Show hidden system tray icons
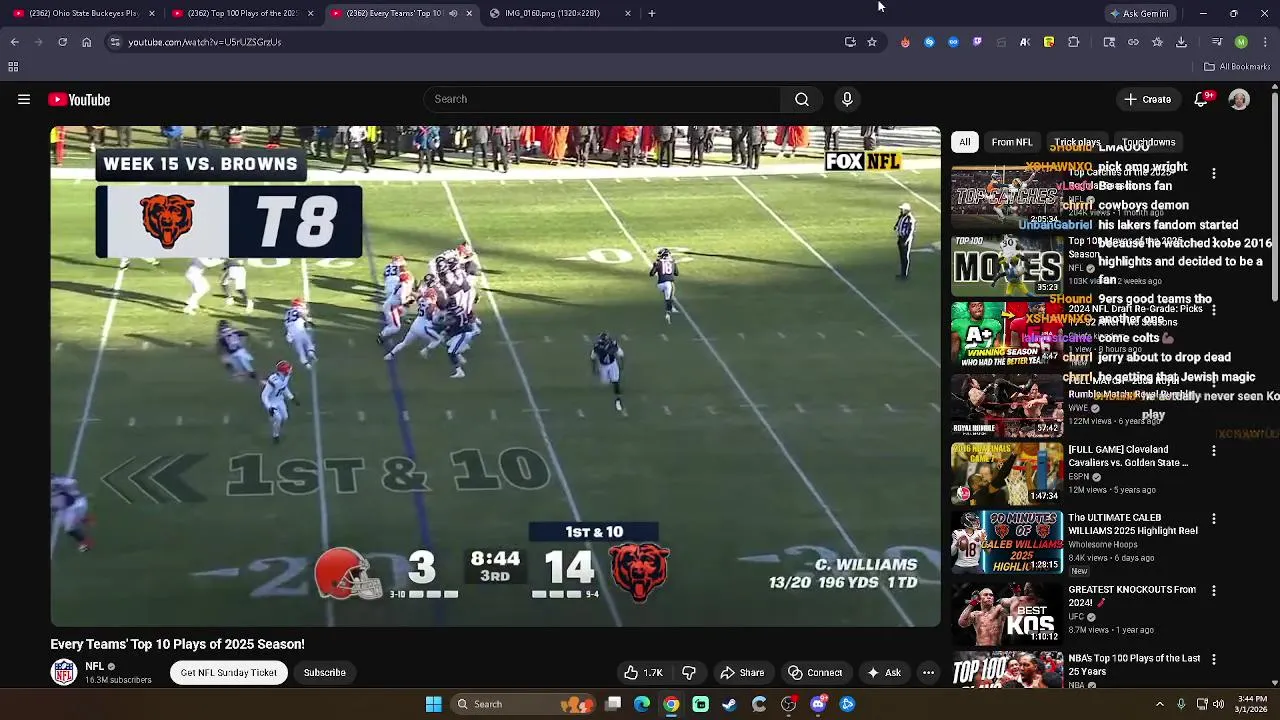Viewport: 1280px width, 720px height. (x=1160, y=704)
